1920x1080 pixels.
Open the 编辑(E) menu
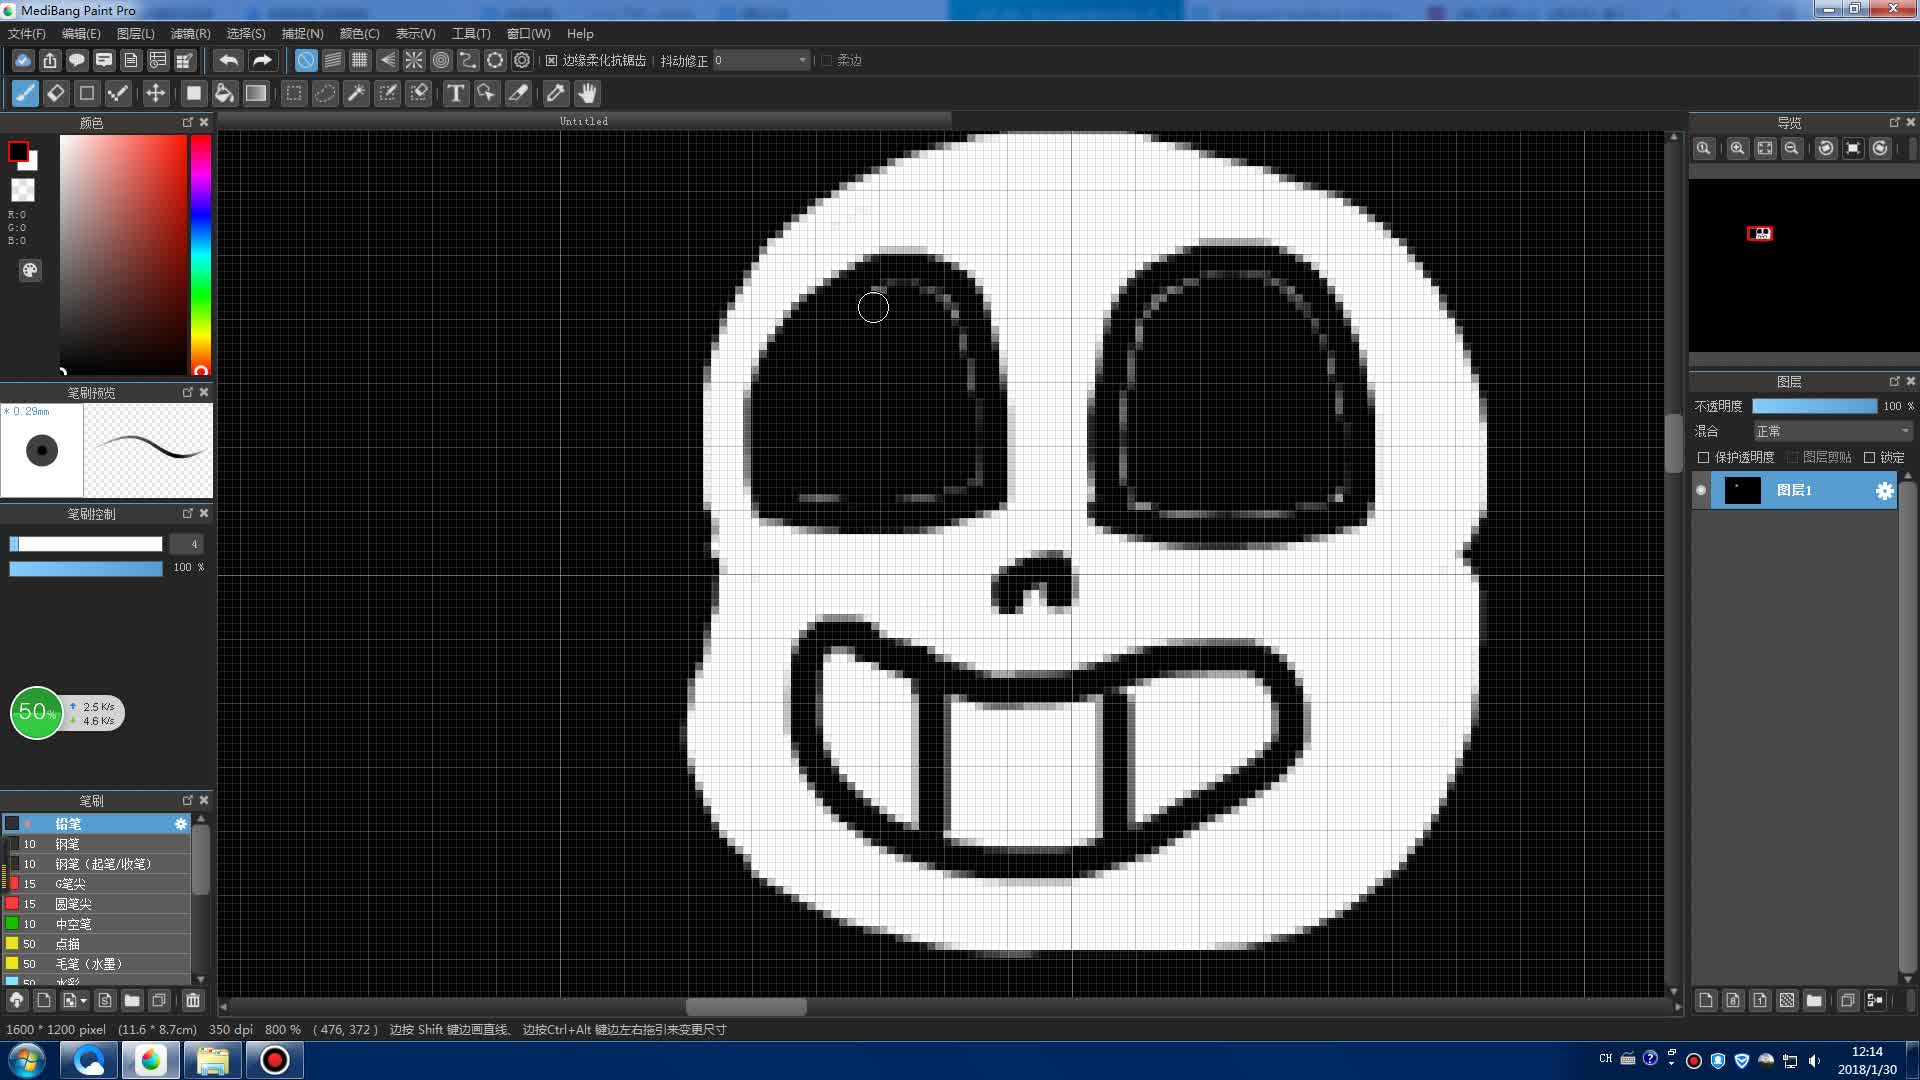81,33
